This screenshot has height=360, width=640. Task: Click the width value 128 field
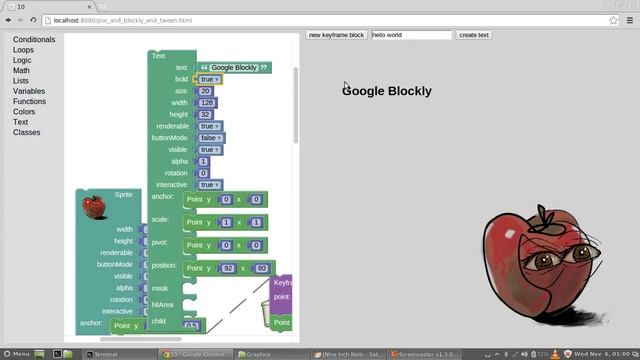pos(207,103)
